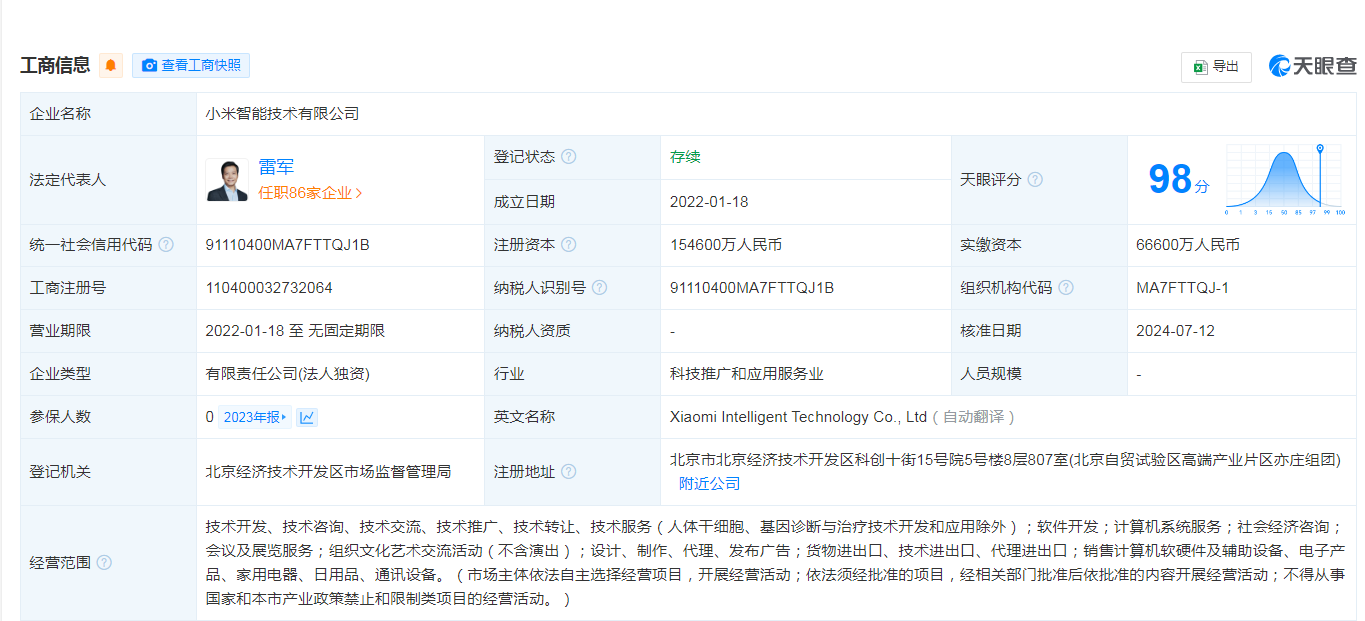
Task: Click credit code 91110400MA7FTTQJ1B under 统一社会信用代码
Action: tap(287, 245)
